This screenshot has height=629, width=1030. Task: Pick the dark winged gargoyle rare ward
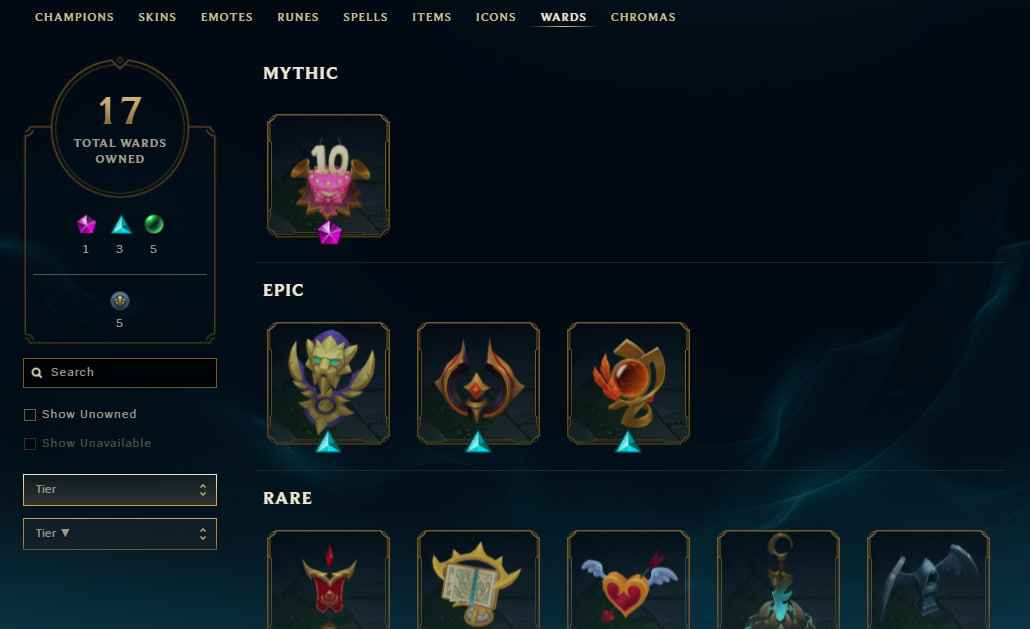pyautogui.click(x=928, y=580)
